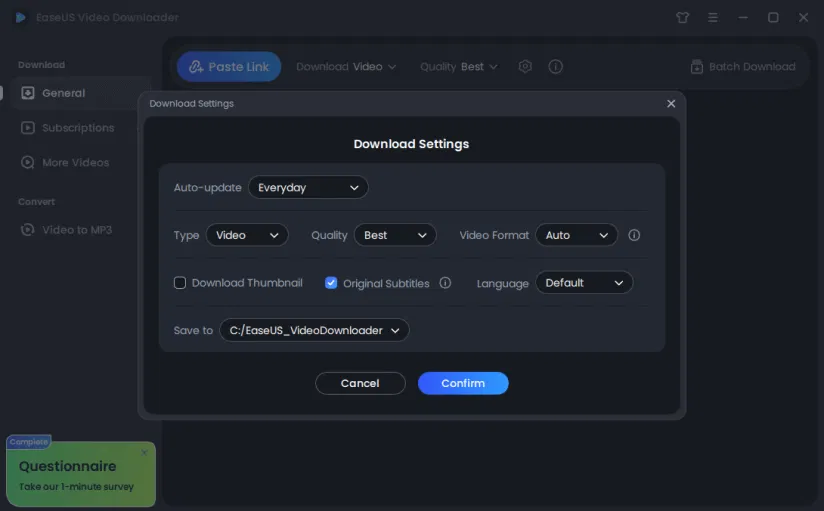Click the EaseUS Video Downloader logo icon
Image resolution: width=824 pixels, height=511 pixels.
tap(20, 17)
